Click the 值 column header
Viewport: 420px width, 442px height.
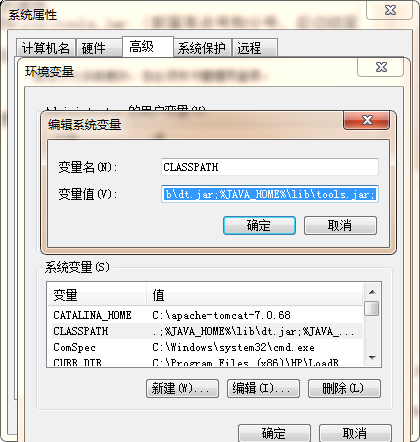254,295
